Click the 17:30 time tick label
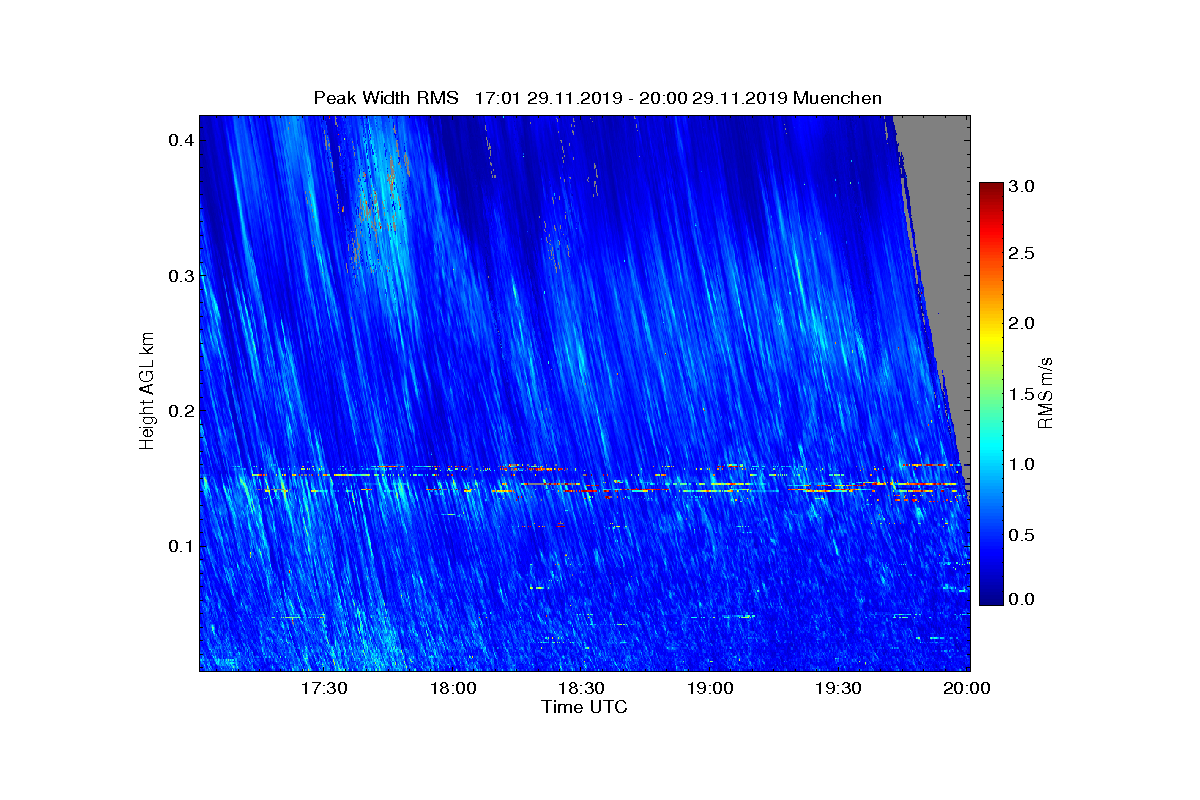The image size is (1200, 800). tap(324, 688)
